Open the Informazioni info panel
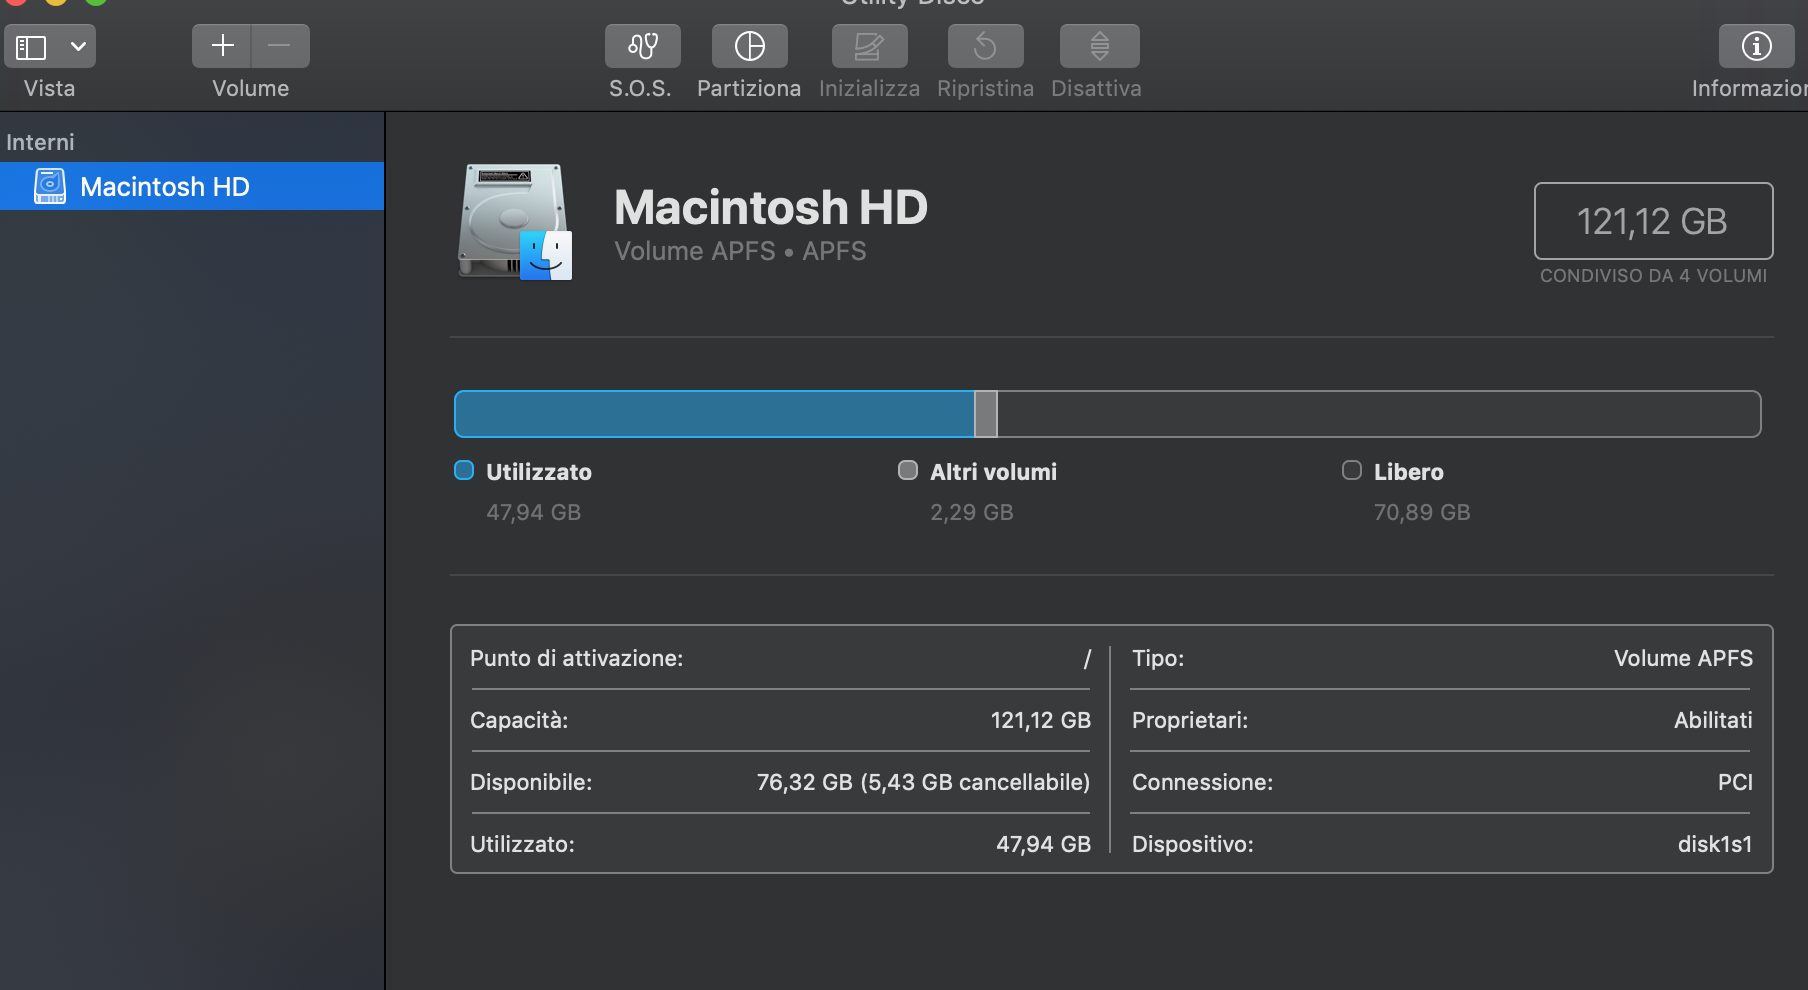This screenshot has width=1808, height=990. (1756, 46)
